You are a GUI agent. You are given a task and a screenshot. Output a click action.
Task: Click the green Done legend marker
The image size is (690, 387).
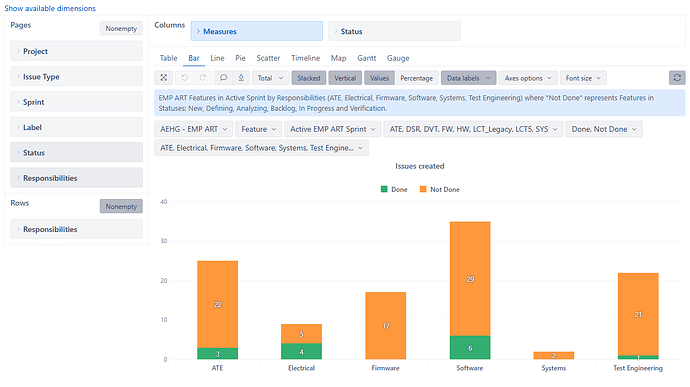click(x=384, y=189)
